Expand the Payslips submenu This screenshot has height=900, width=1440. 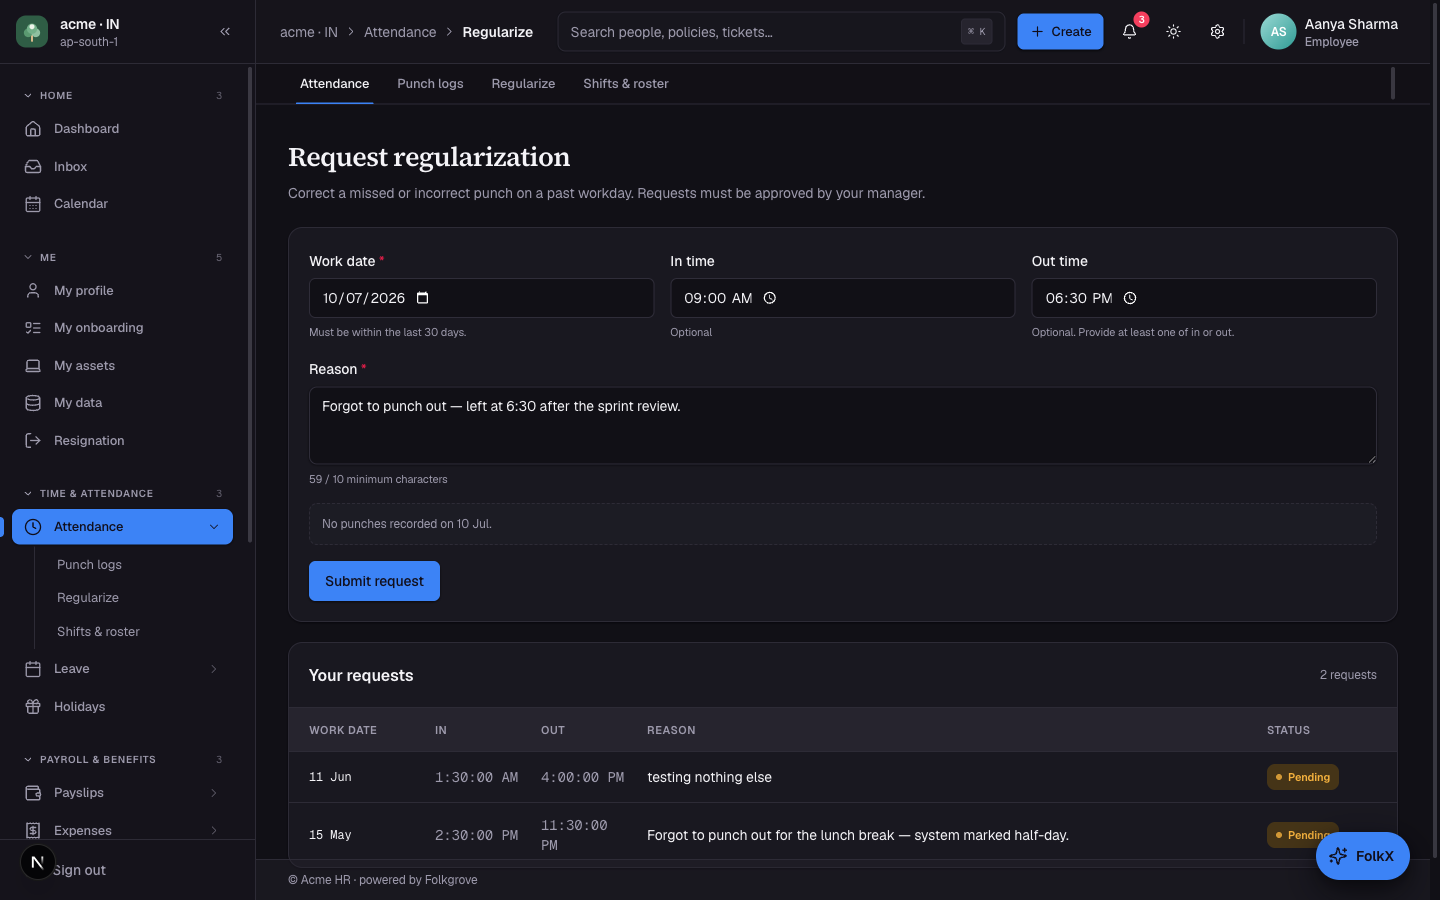pos(214,793)
